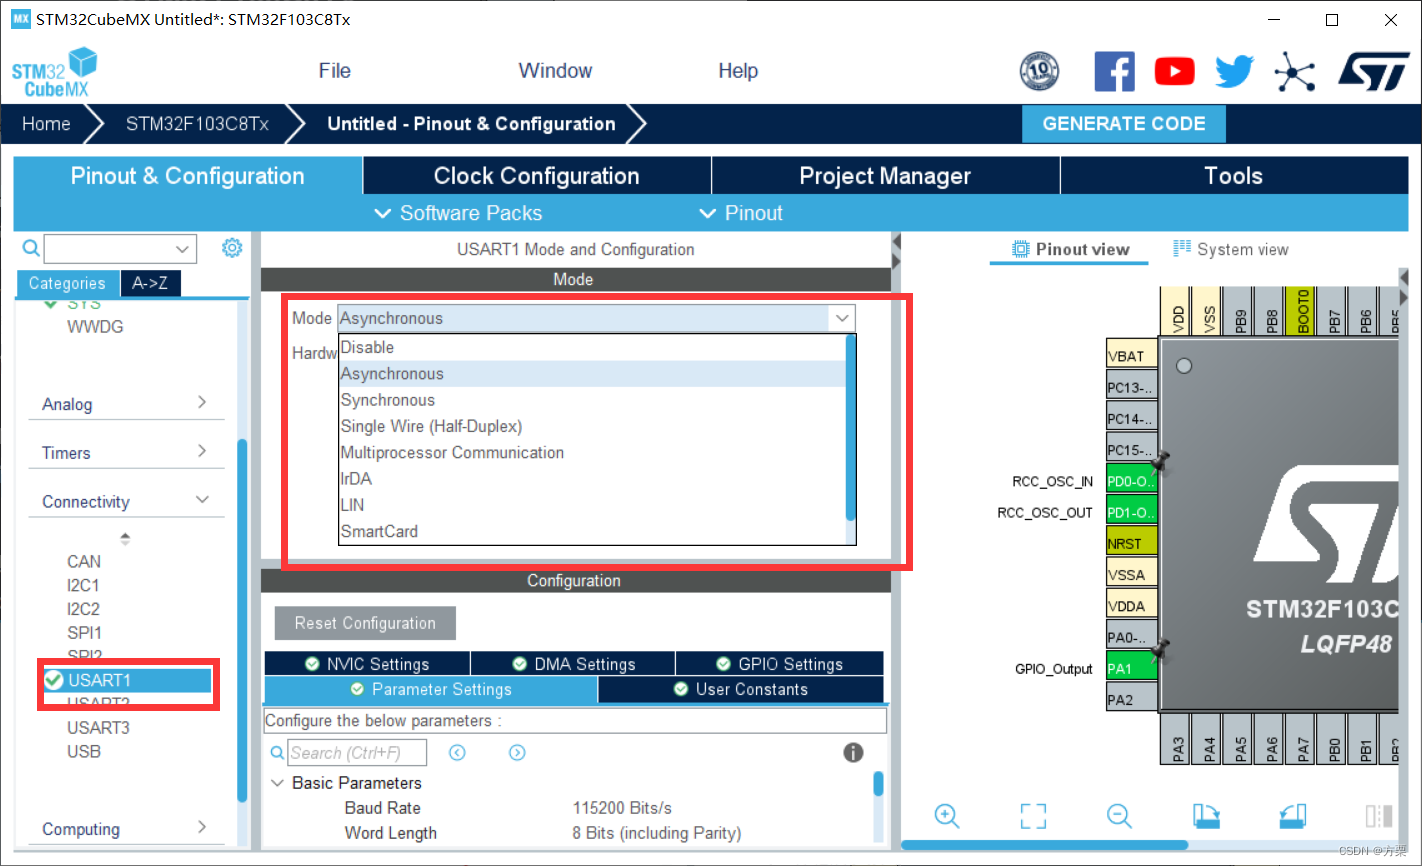Select Synchronous mode option
This screenshot has width=1422, height=866.
click(593, 400)
